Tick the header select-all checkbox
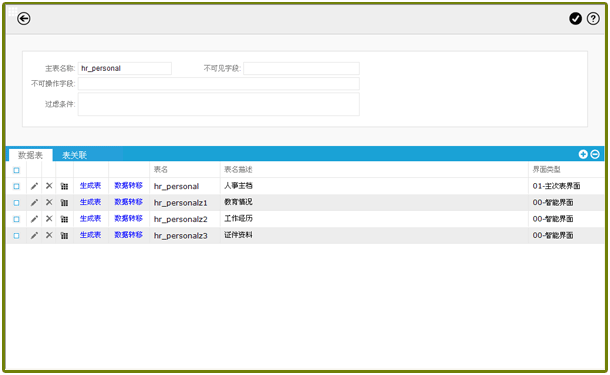The width and height of the screenshot is (610, 375). tap(16, 170)
